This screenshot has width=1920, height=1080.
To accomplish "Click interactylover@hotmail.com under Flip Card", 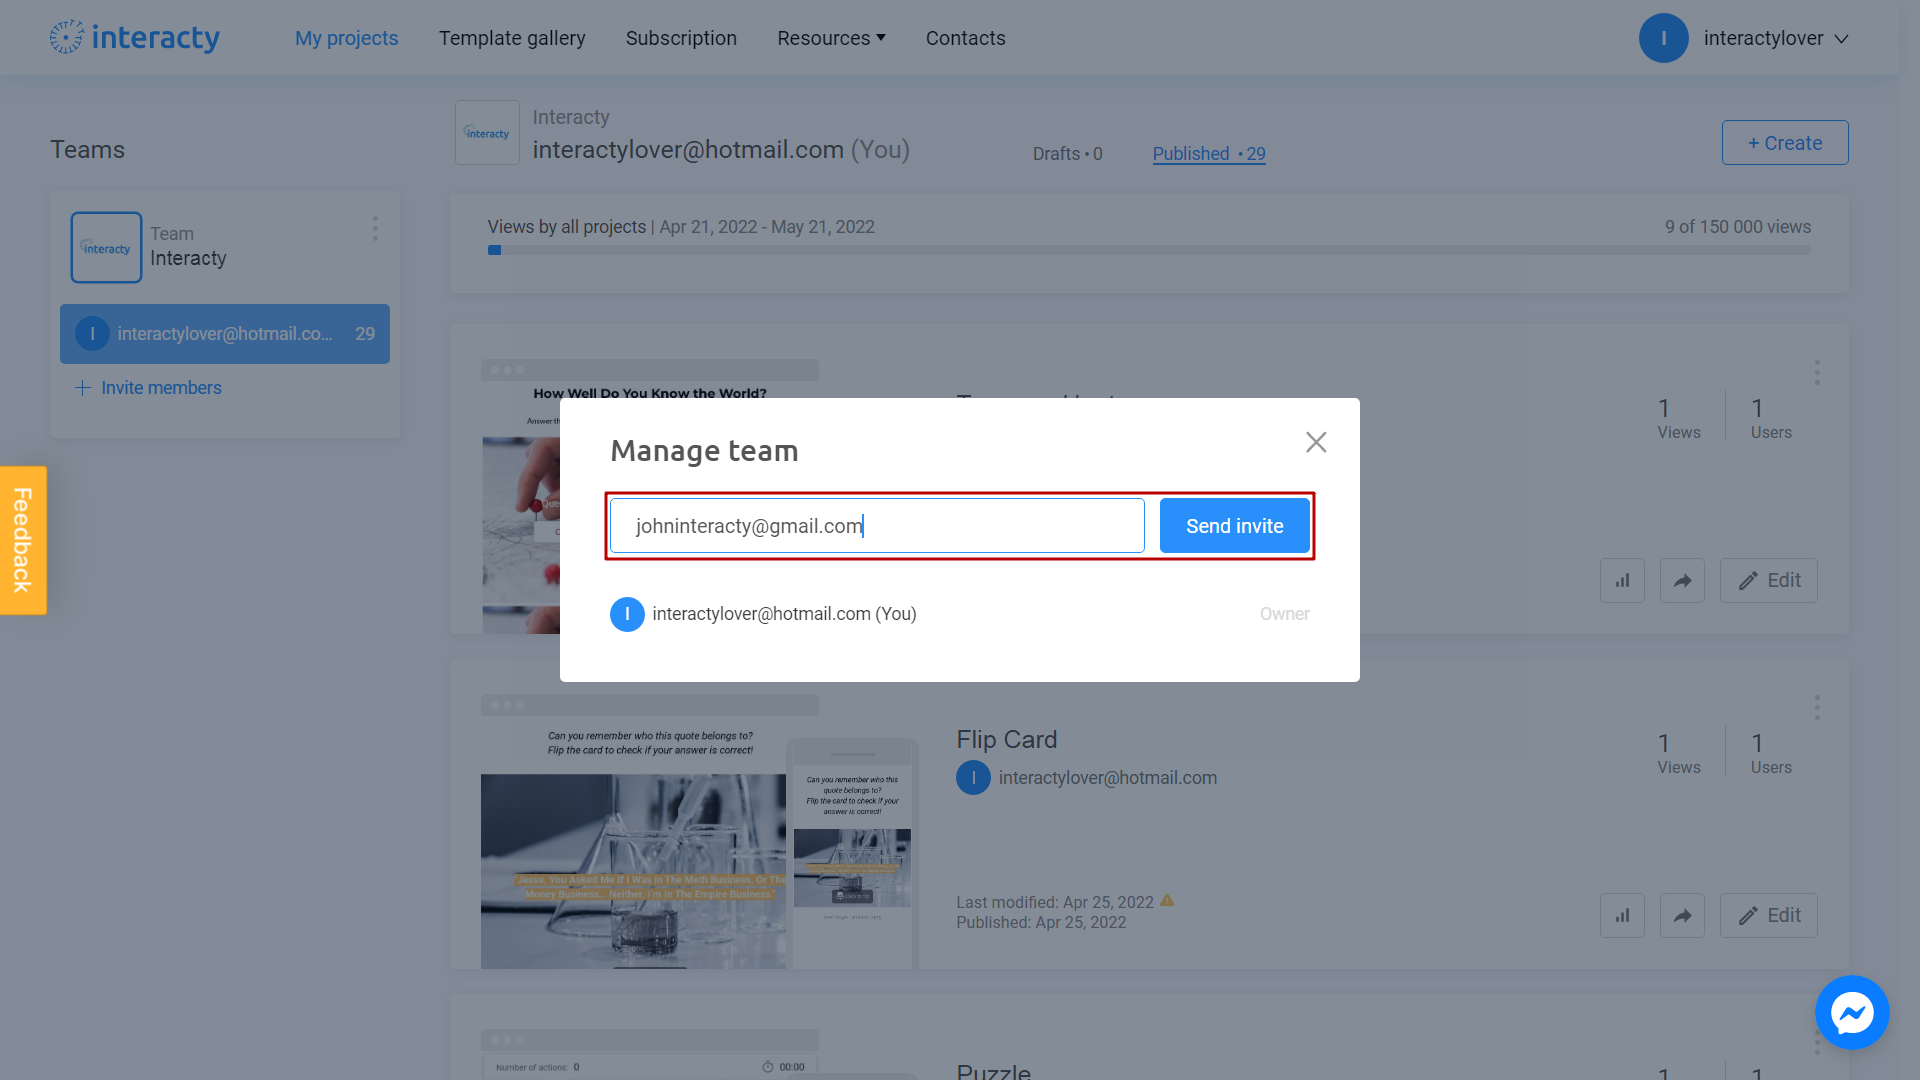I will point(1108,778).
